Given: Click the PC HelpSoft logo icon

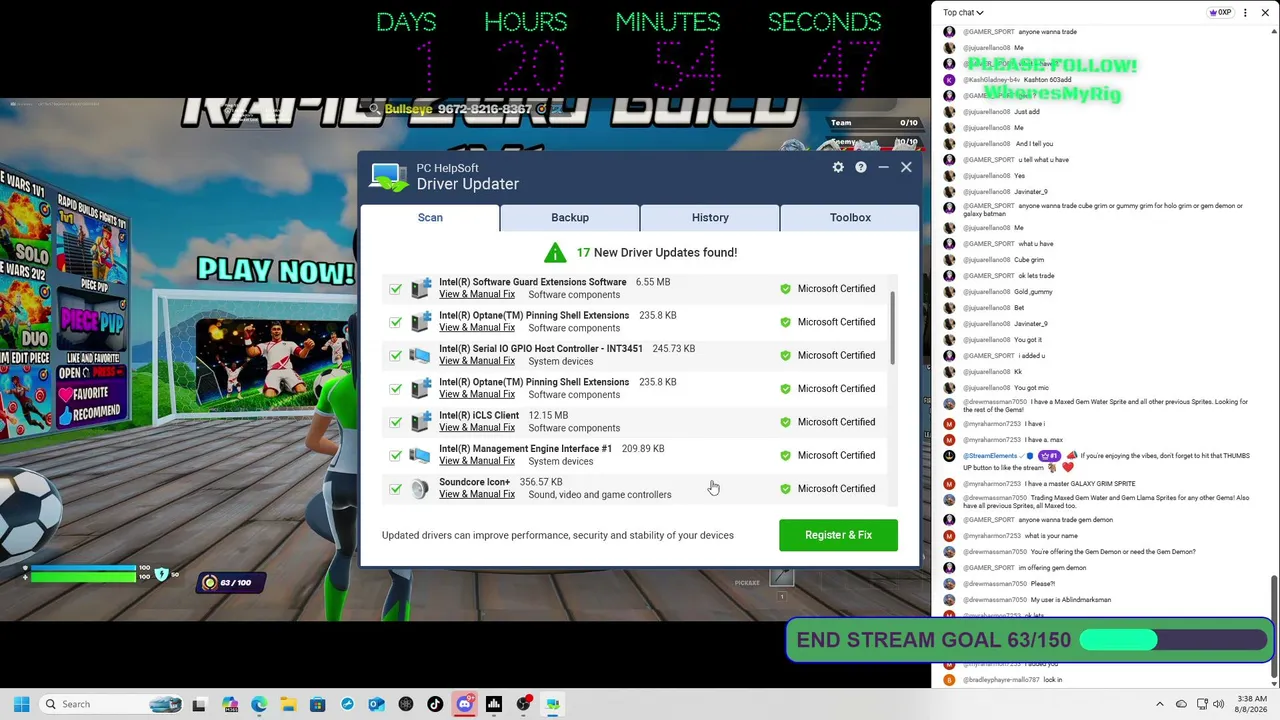Looking at the screenshot, I should [388, 176].
